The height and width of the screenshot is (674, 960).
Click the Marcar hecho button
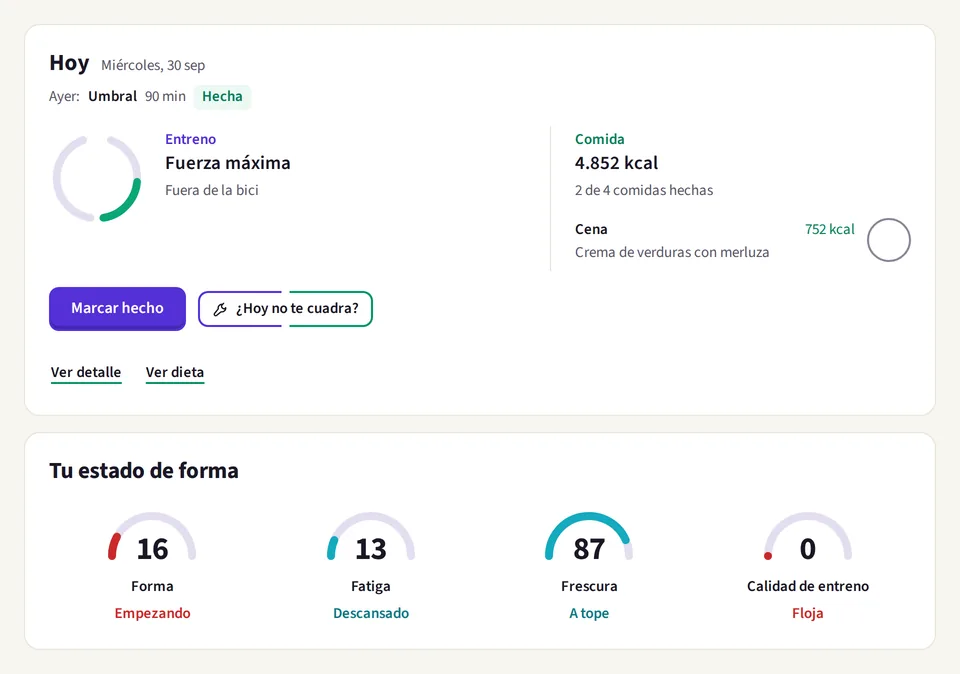(x=117, y=309)
